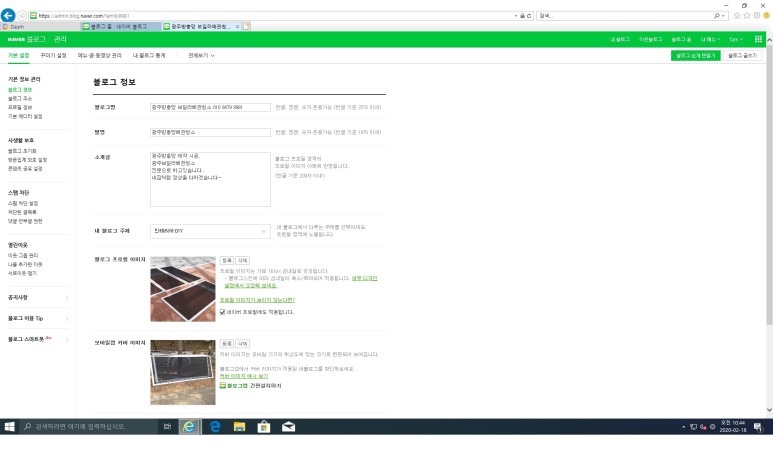Open the Naver apps grid icon
The height and width of the screenshot is (456, 773).
click(758, 39)
